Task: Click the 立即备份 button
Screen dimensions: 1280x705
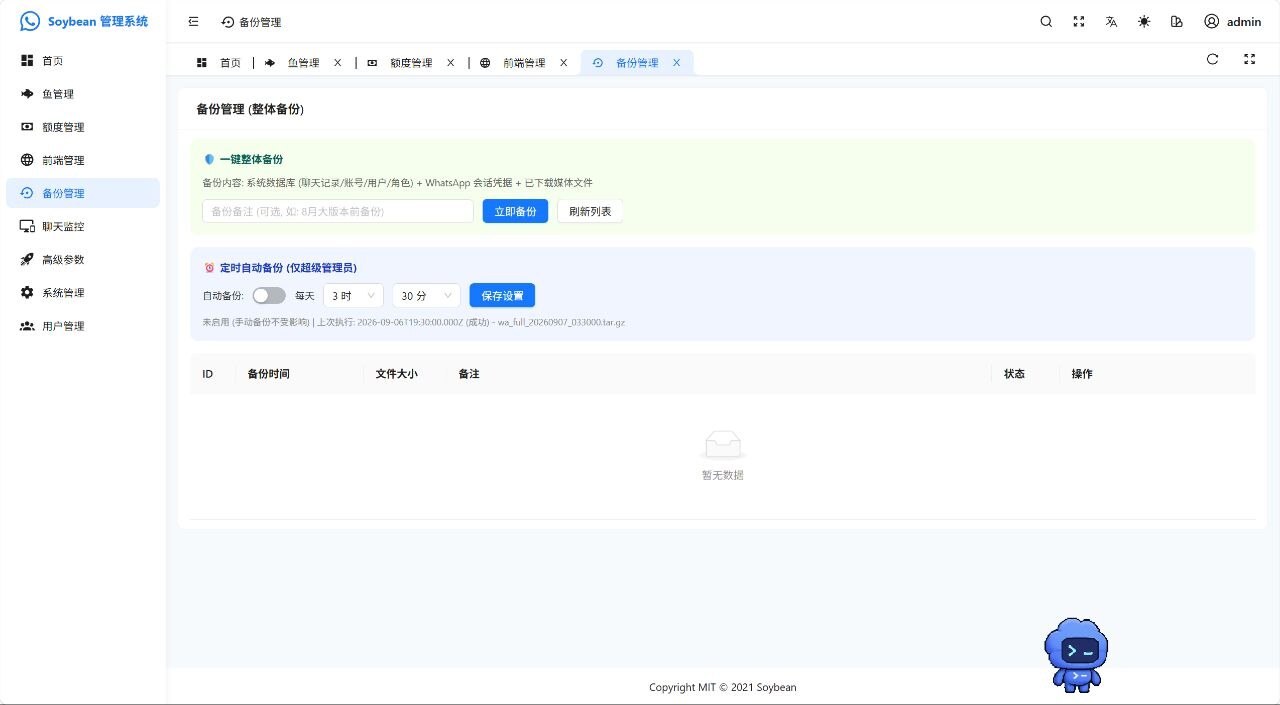Action: tap(515, 211)
